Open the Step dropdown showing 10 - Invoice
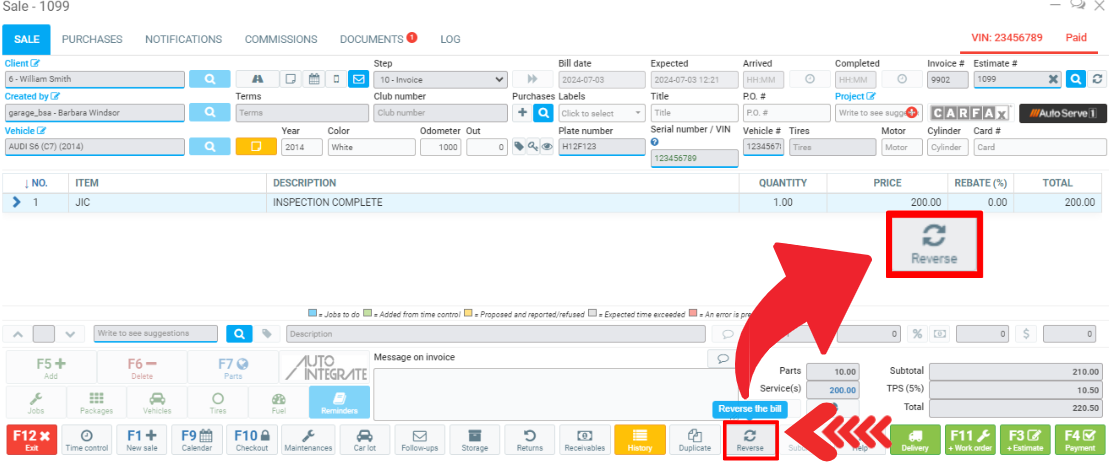Screen dimensions: 1109x462 pos(440,79)
